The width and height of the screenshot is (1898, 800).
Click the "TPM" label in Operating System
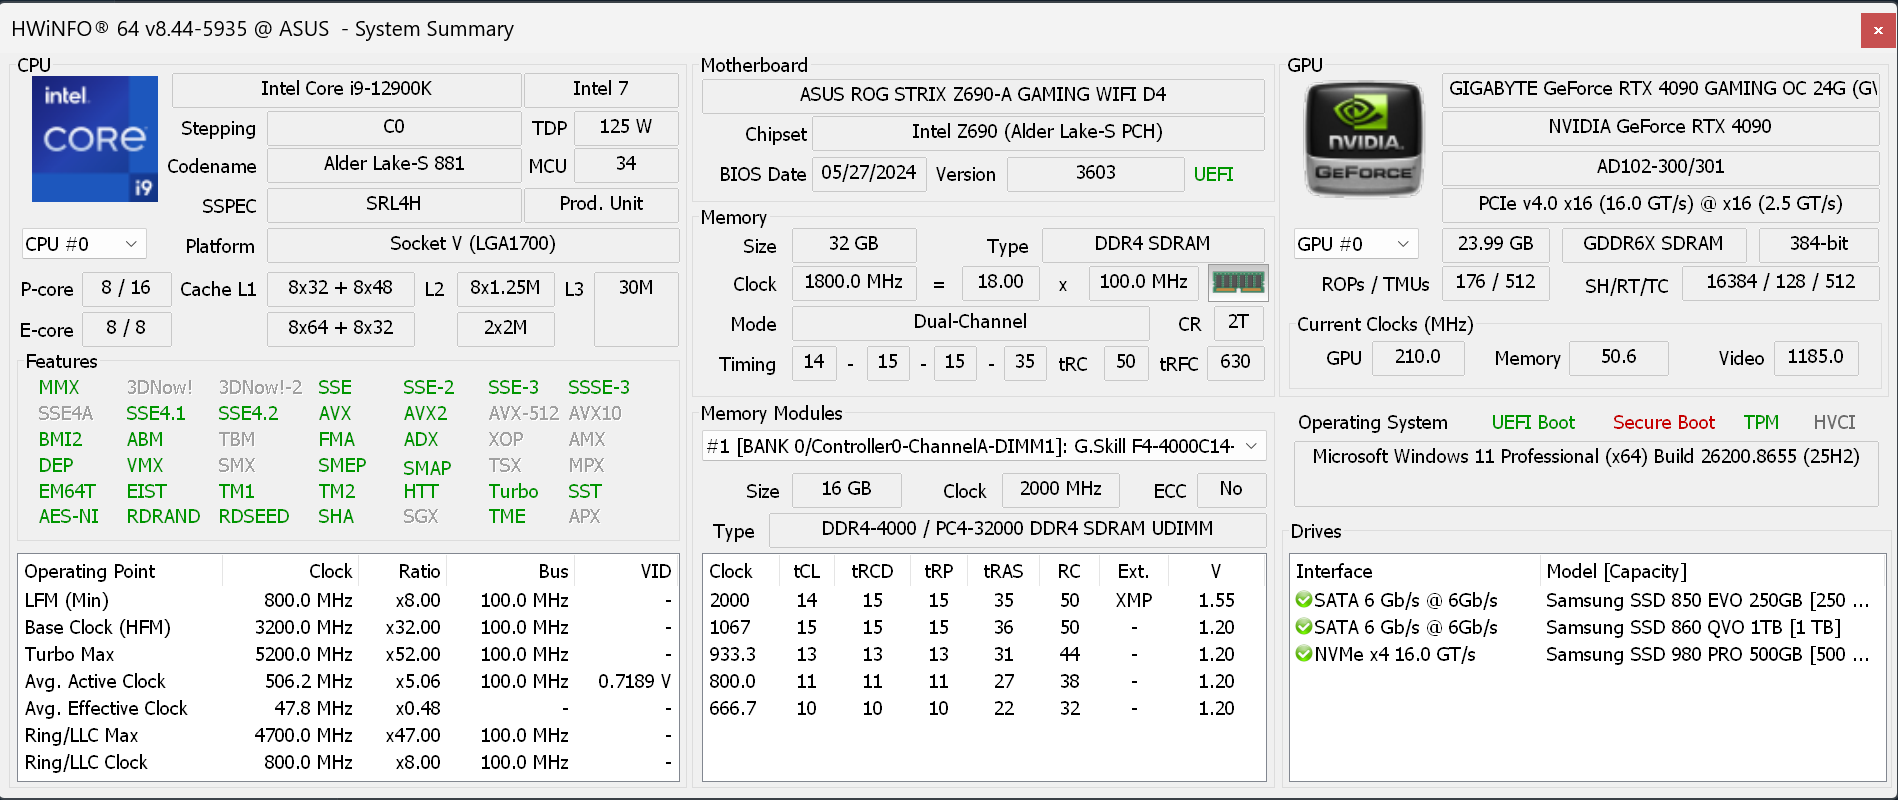click(x=1761, y=422)
